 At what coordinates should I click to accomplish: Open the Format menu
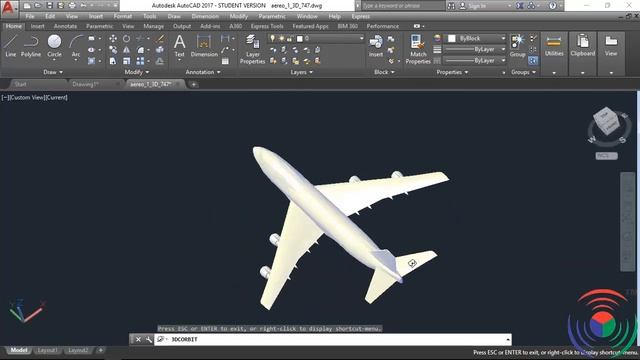pyautogui.click(x=122, y=16)
